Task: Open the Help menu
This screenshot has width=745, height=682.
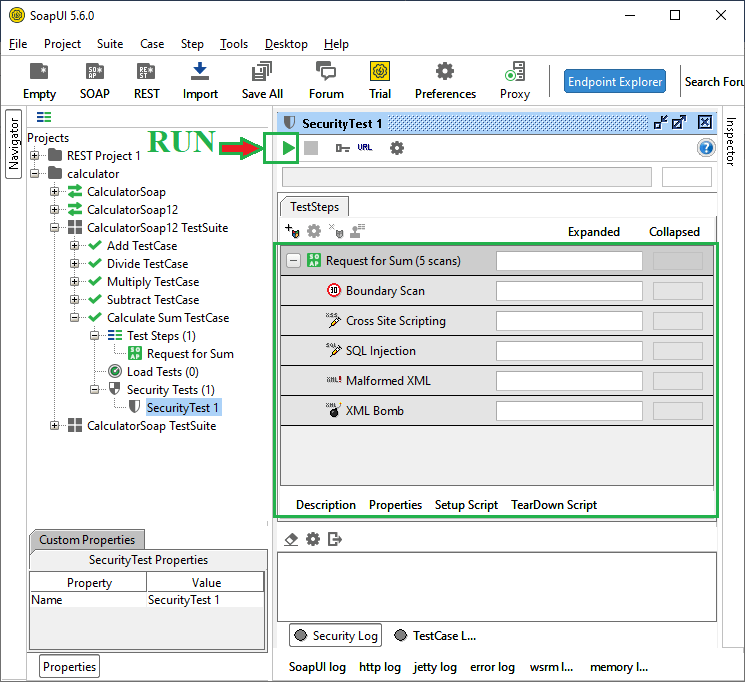Action: coord(336,44)
